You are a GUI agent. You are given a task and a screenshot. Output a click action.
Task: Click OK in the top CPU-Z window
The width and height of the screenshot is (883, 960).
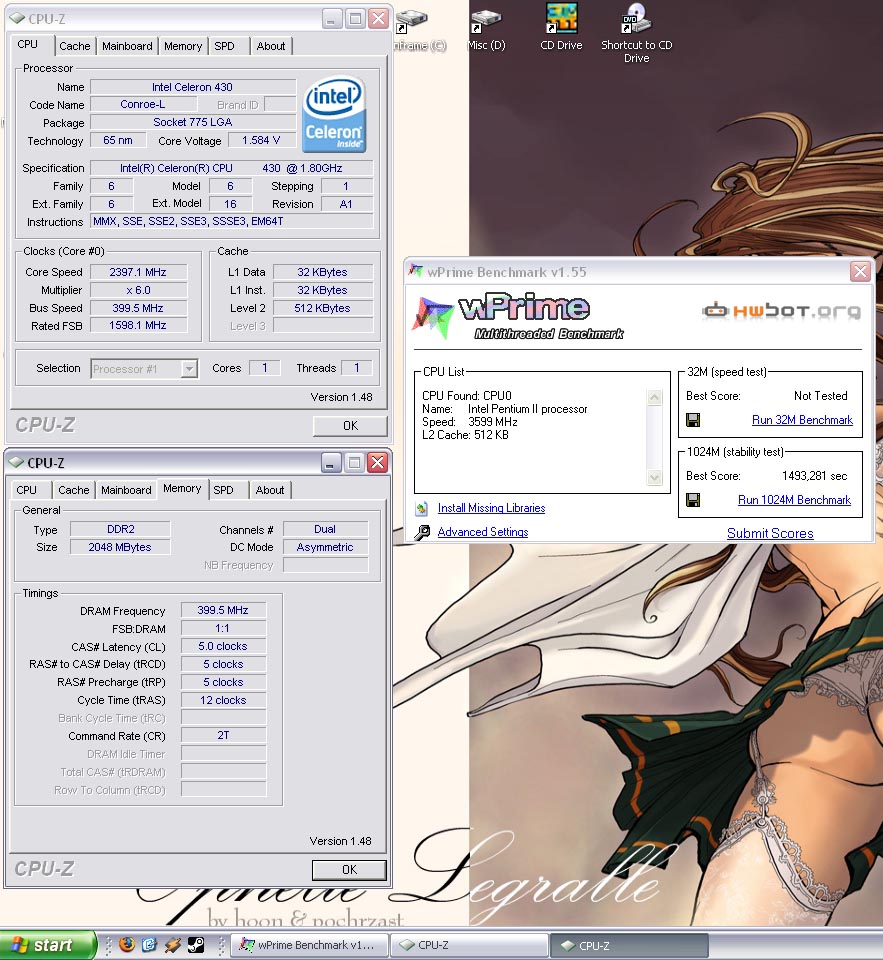(350, 426)
